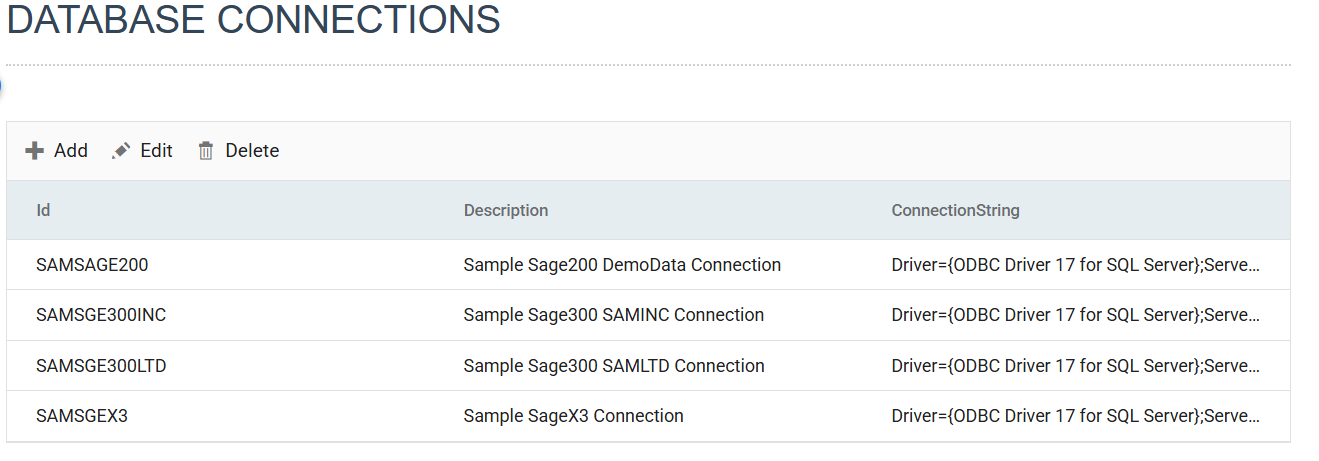Select the SAMSGE300LTD row
The width and height of the screenshot is (1319, 461).
pos(648,366)
